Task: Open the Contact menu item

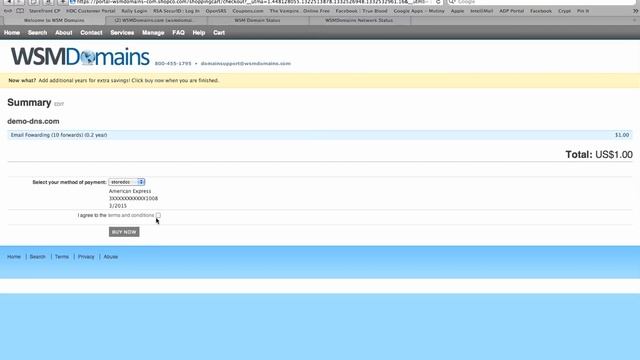Action: [x=91, y=33]
